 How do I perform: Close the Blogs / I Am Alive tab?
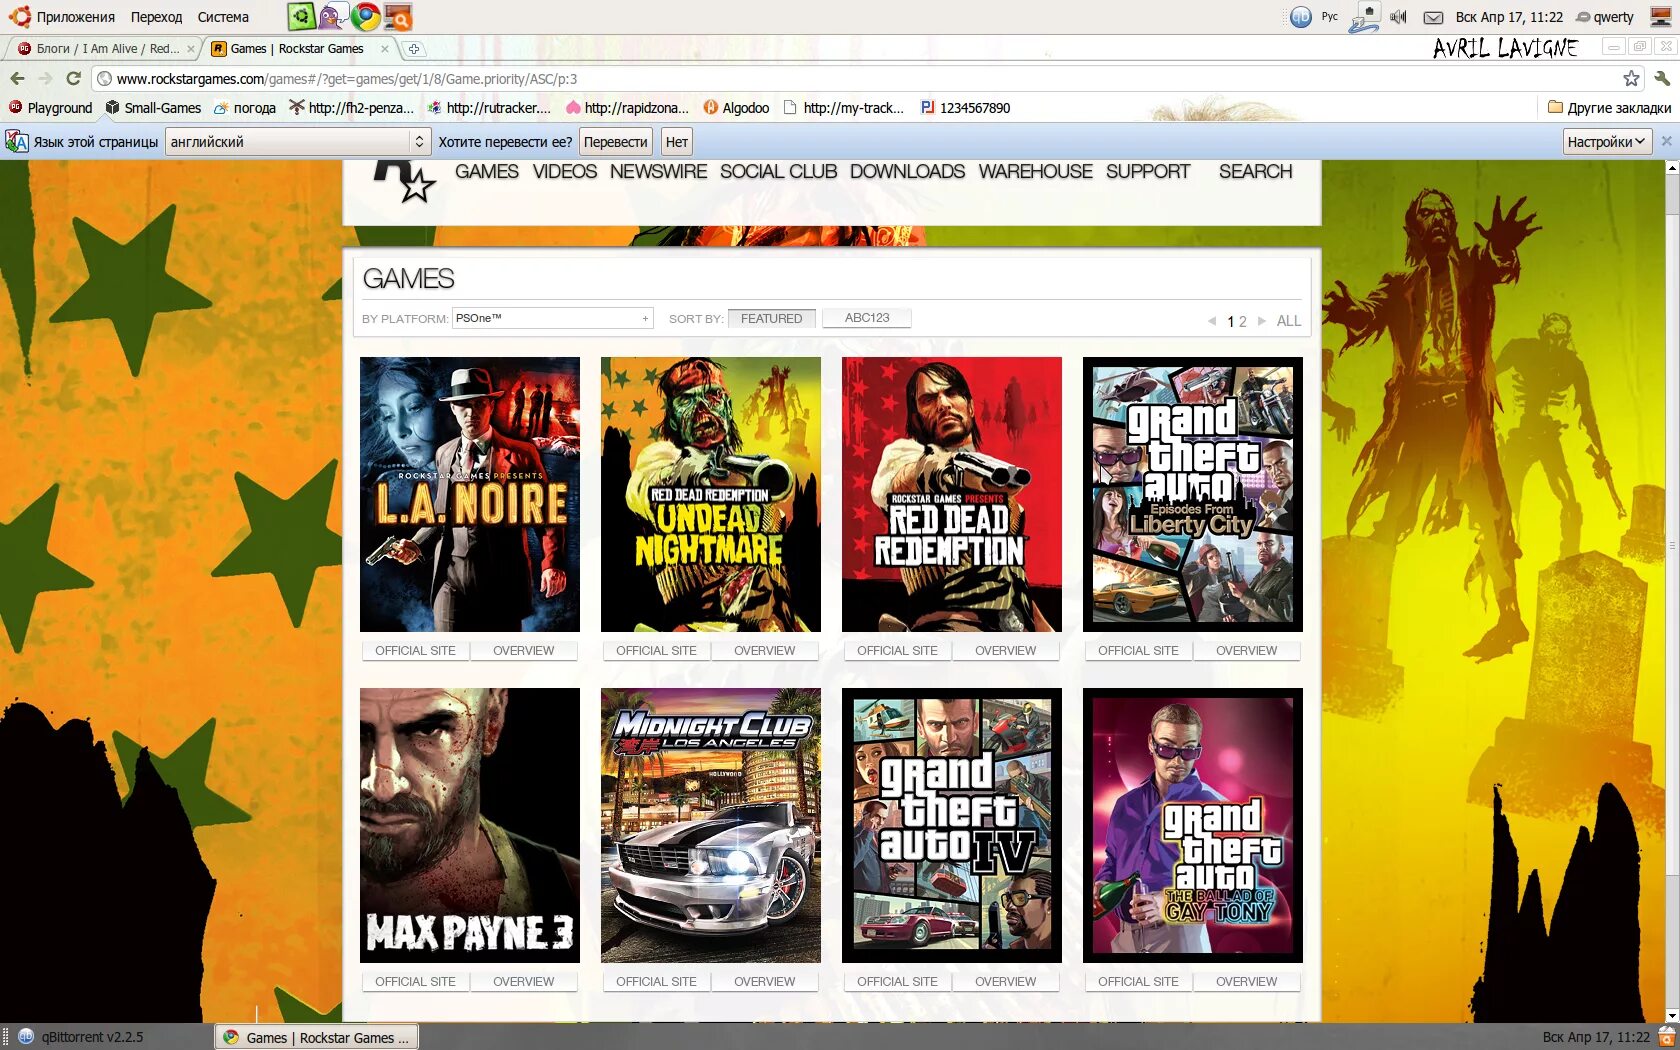pyautogui.click(x=191, y=49)
